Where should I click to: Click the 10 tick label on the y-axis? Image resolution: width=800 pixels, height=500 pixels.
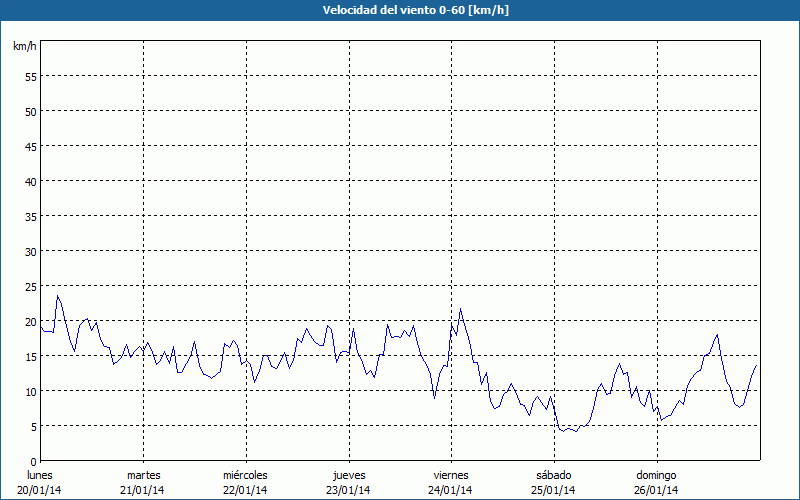tap(30, 391)
